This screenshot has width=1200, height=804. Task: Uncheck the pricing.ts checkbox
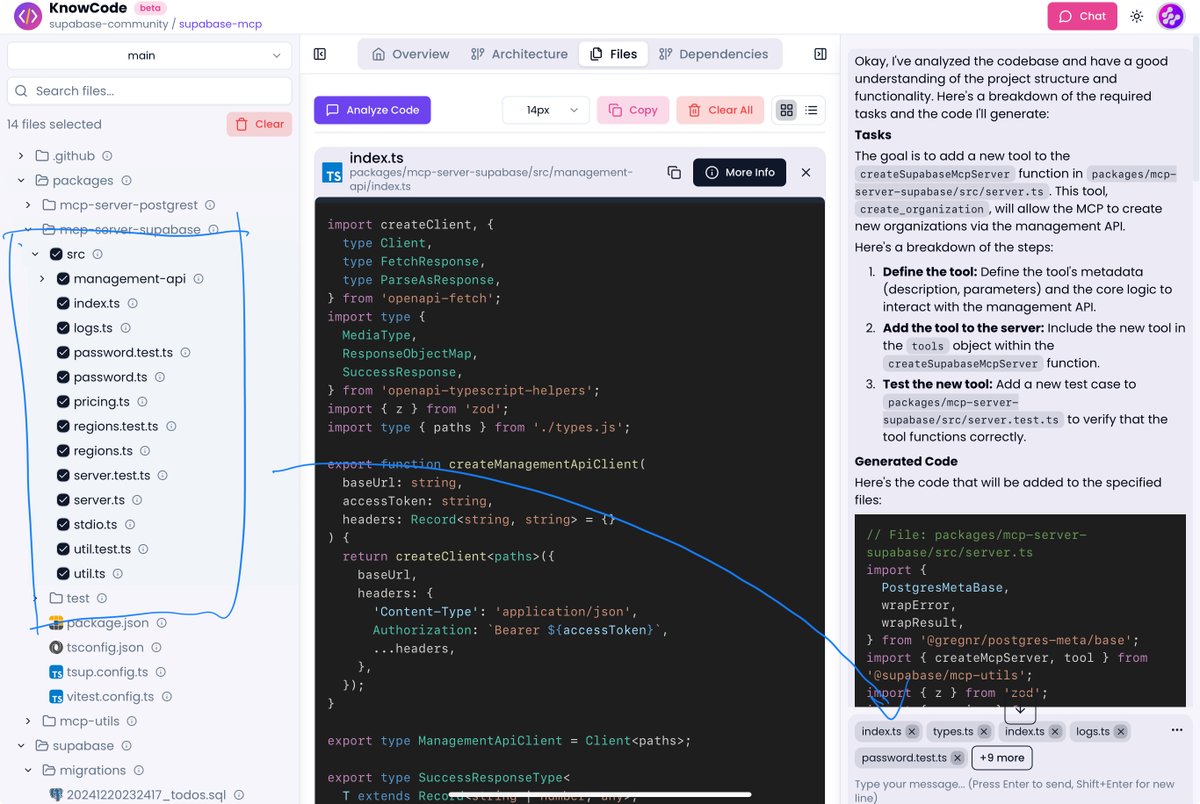pyautogui.click(x=63, y=402)
